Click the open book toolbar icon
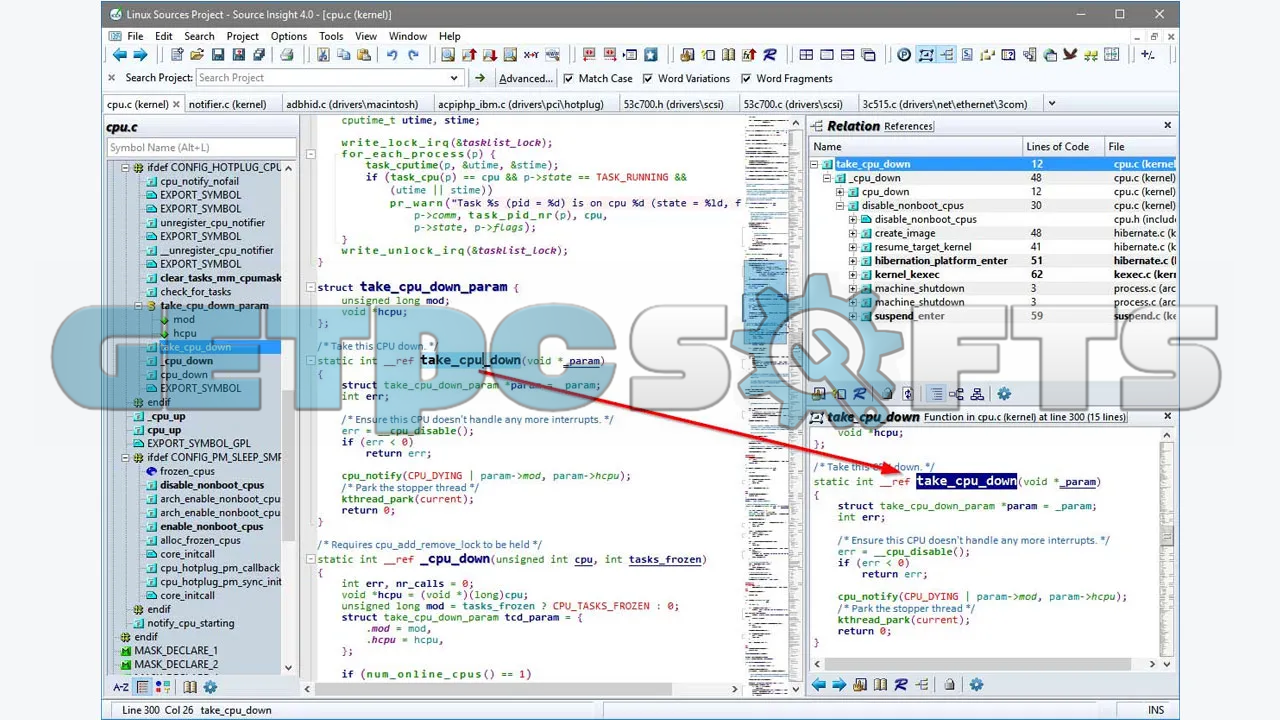Screen dimensions: 1280x720 [x=728, y=55]
